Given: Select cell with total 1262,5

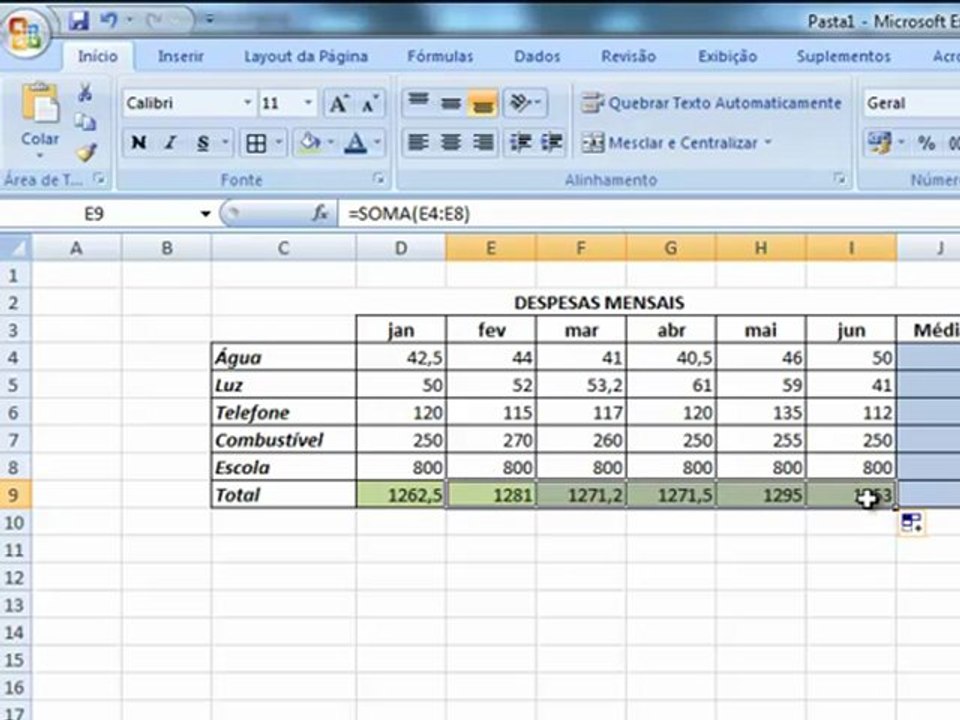Looking at the screenshot, I should tap(401, 495).
